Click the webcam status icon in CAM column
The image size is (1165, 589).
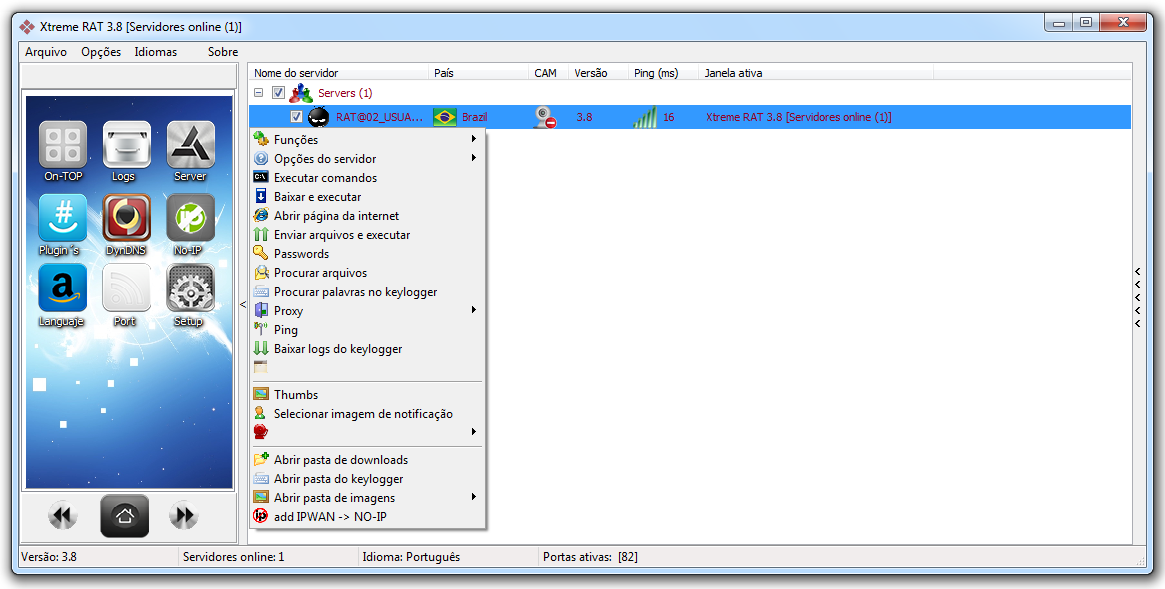545,117
